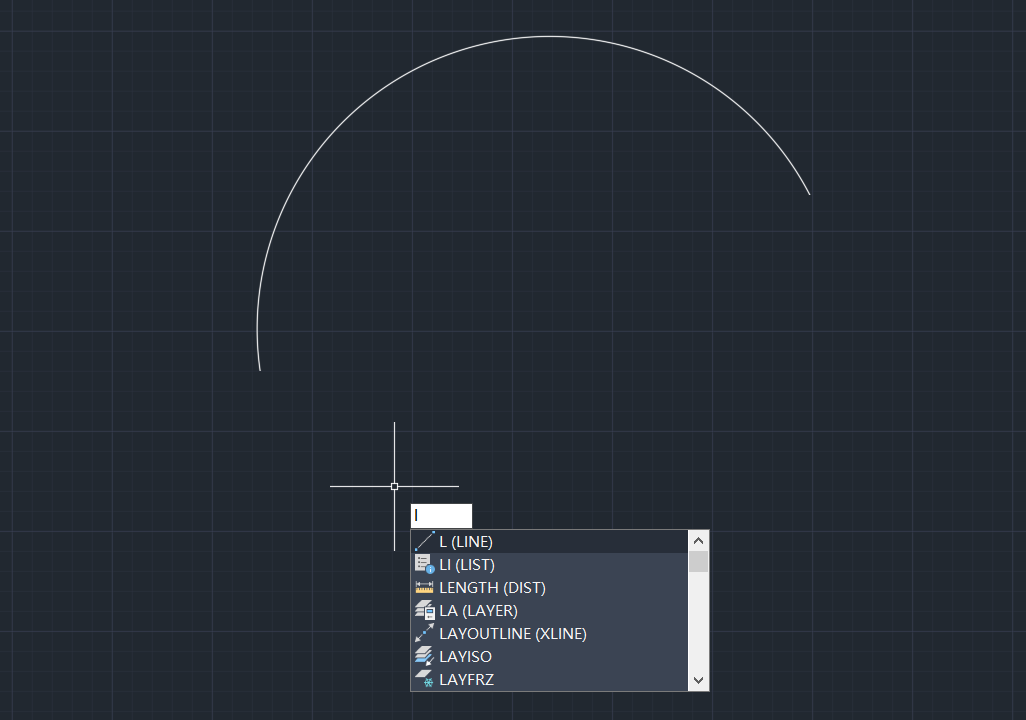The image size is (1026, 720).
Task: Choose the 'LI (LIST)' suggestion text
Action: (467, 564)
